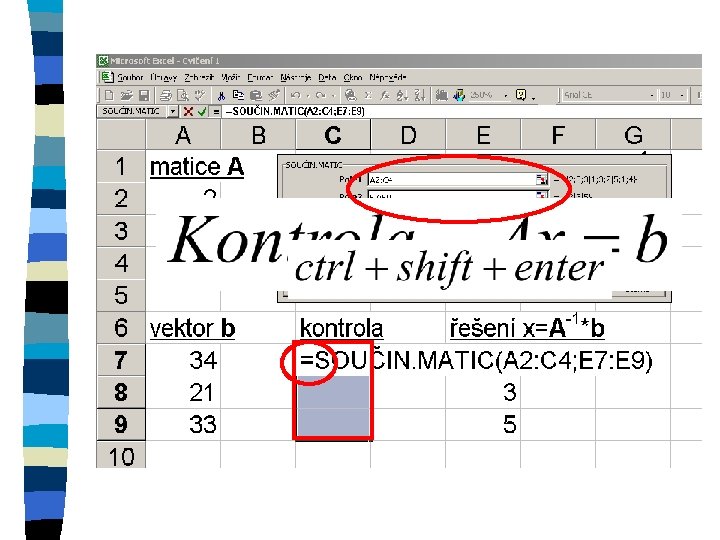Image resolution: width=720 pixels, height=540 pixels.
Task: Click the Open file icon
Action: 126,95
